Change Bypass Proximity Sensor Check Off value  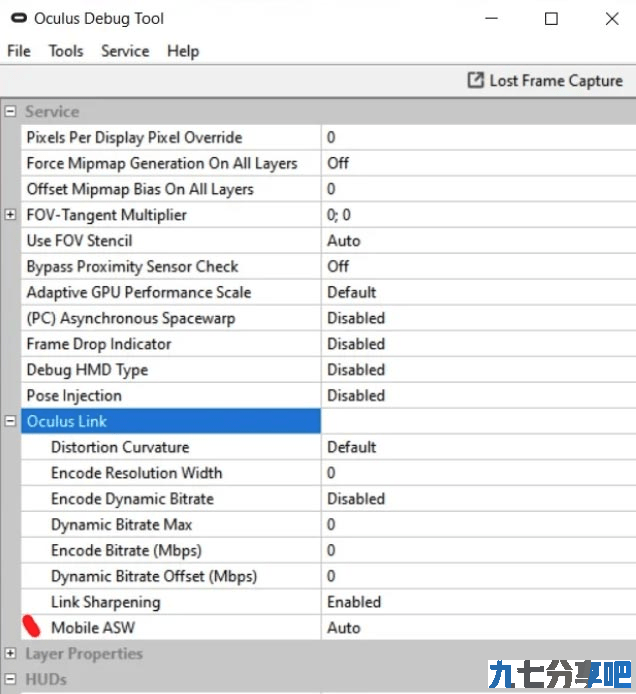pyautogui.click(x=479, y=266)
